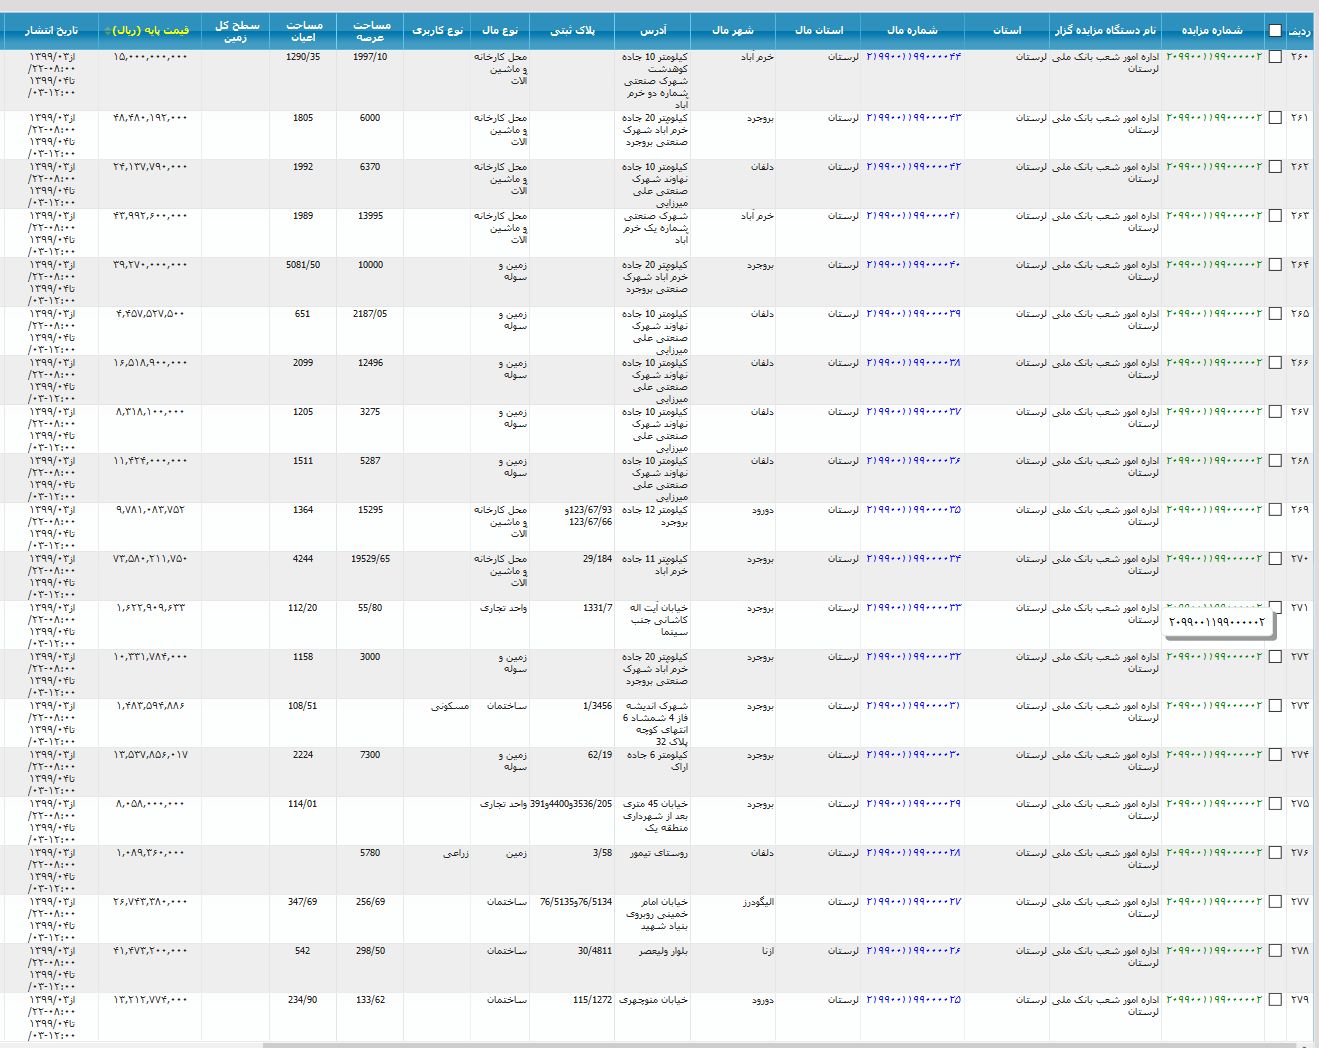
Task: Open the auction number link in row ۲۶۲
Action: [1214, 167]
